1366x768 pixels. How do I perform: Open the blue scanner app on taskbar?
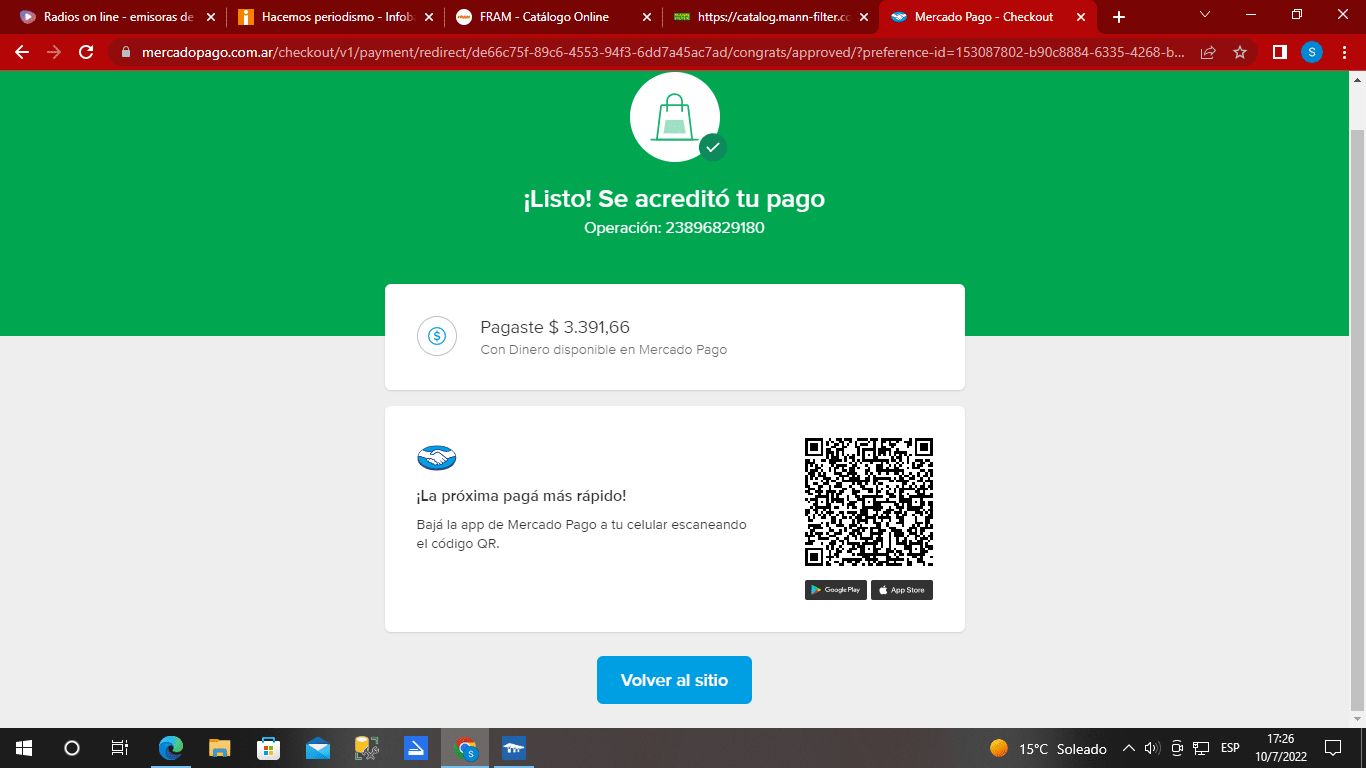click(416, 748)
